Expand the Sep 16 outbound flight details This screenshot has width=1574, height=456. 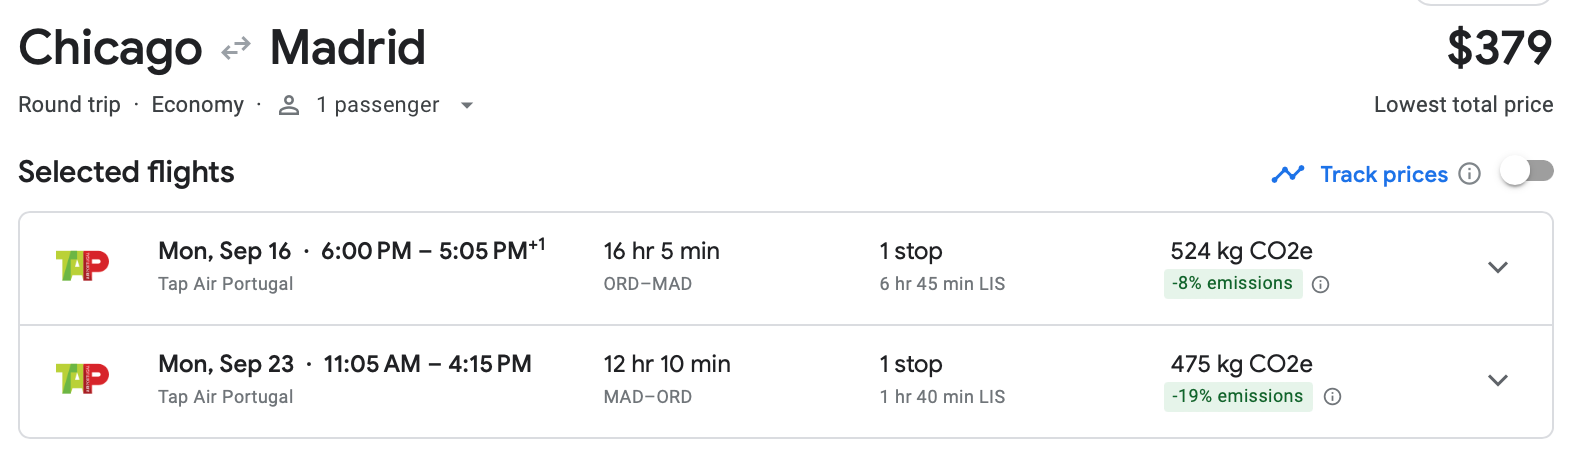pyautogui.click(x=1497, y=267)
